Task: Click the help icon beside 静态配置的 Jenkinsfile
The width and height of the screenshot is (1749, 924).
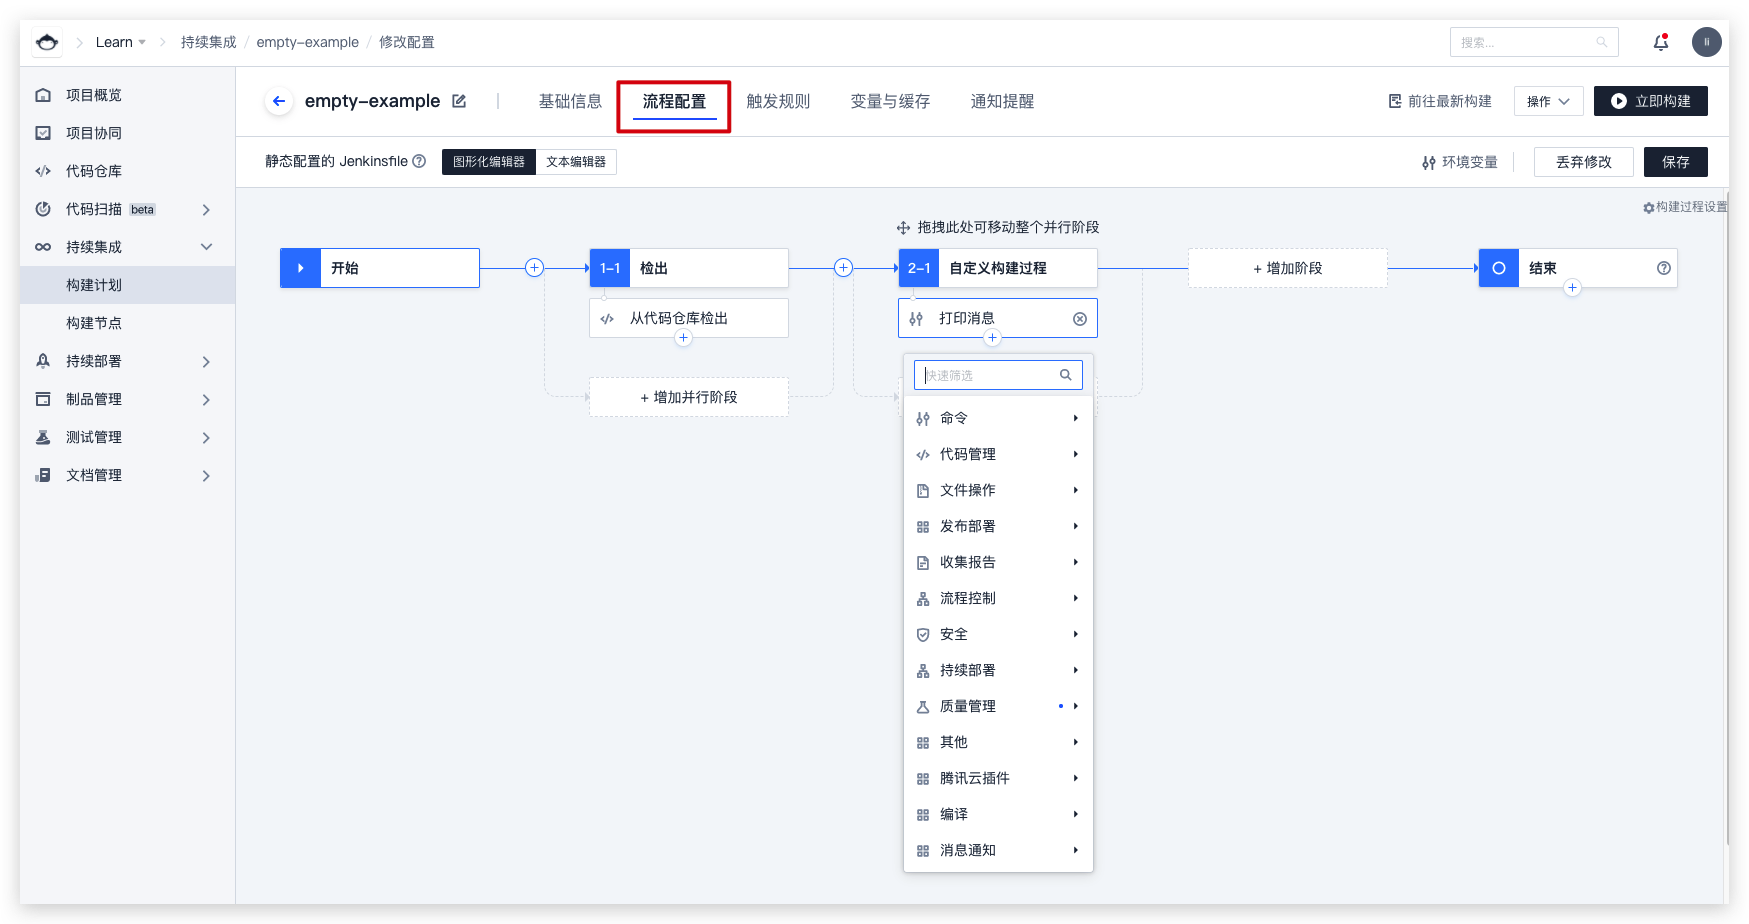Action: (x=420, y=161)
